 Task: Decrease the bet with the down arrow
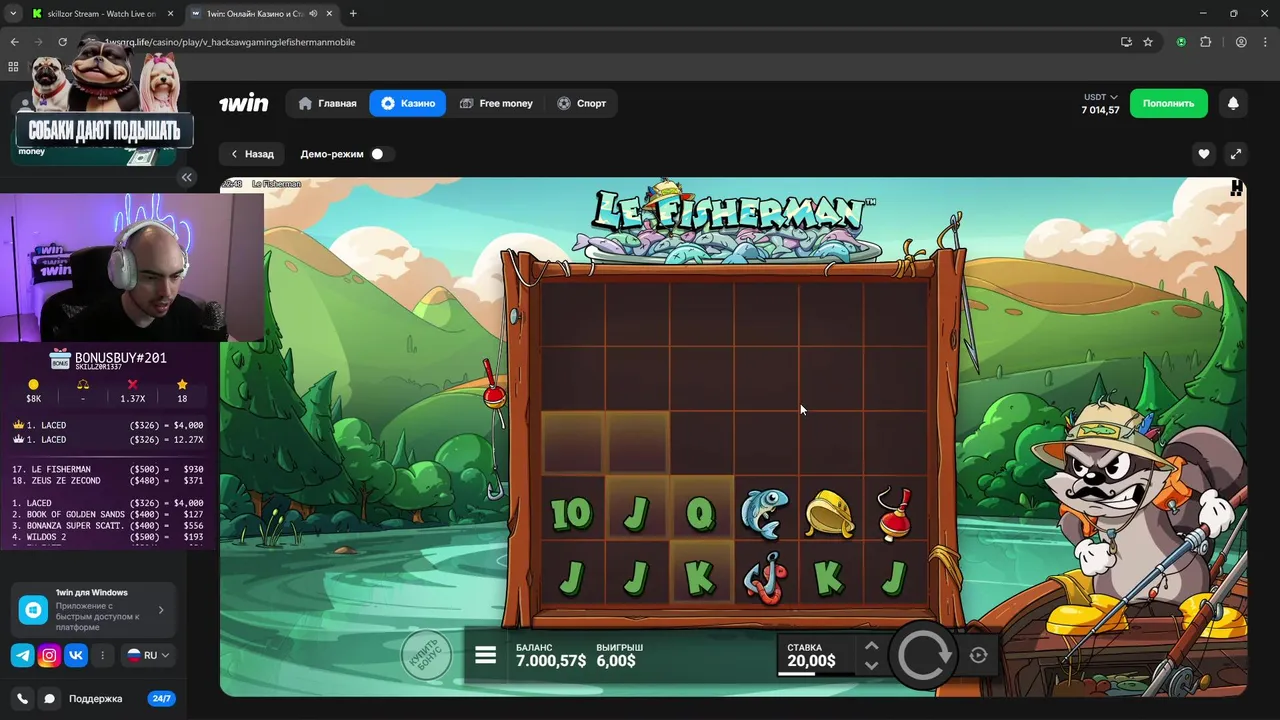871,665
